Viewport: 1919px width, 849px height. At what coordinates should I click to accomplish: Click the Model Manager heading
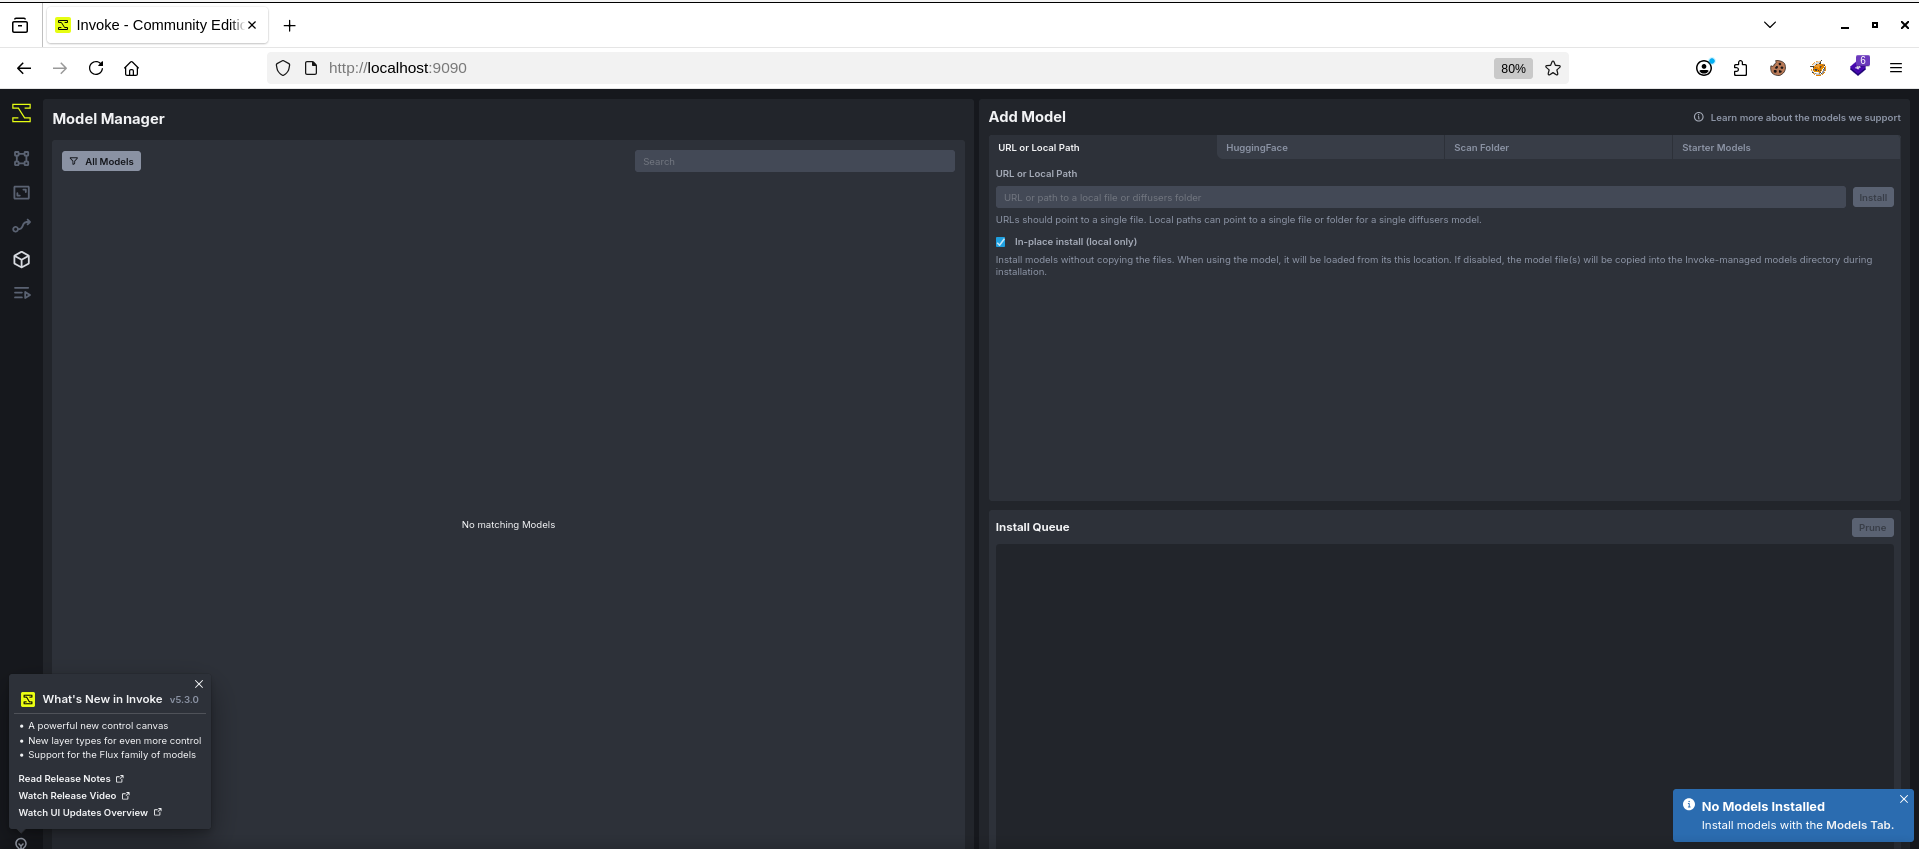[x=108, y=119]
